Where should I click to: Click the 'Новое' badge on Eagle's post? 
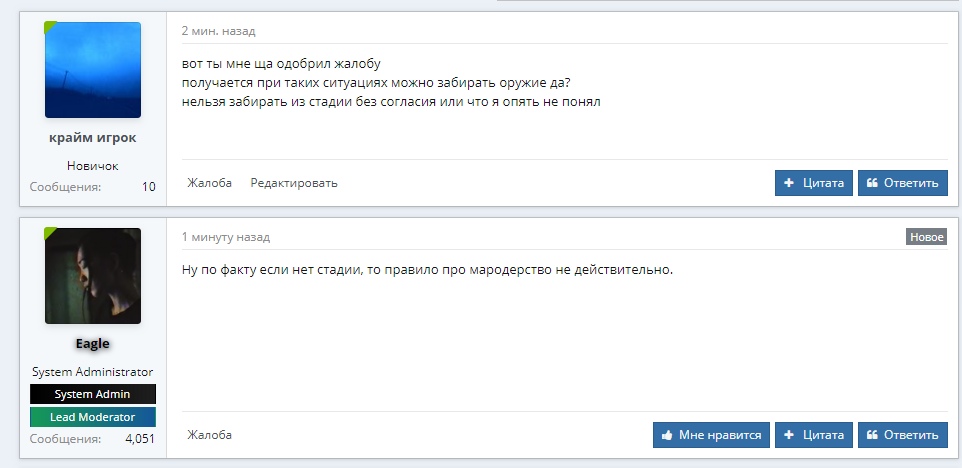pyautogui.click(x=926, y=237)
